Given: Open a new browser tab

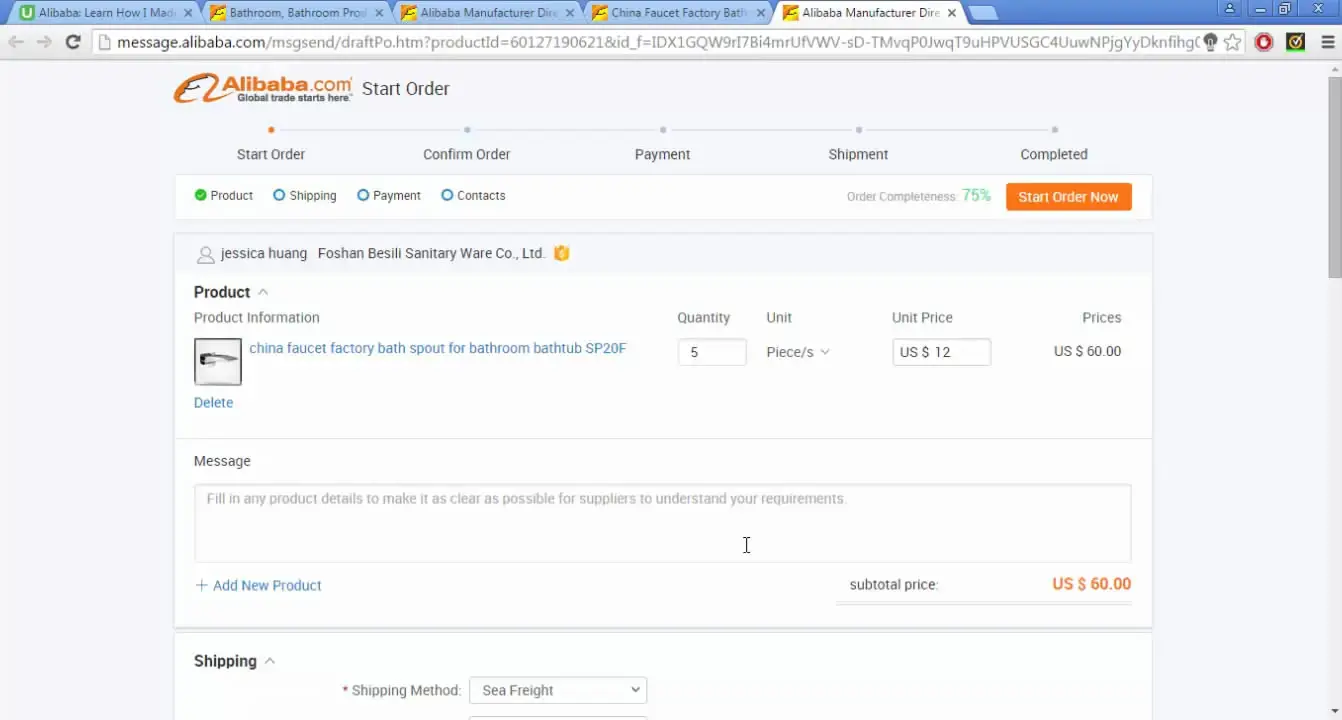Looking at the screenshot, I should (x=984, y=13).
